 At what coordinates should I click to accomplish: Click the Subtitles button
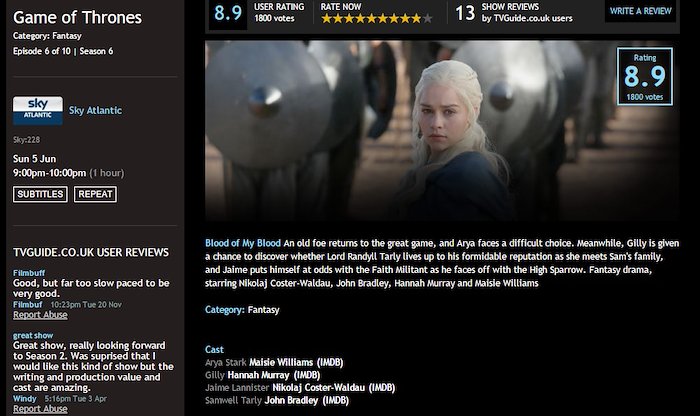tap(40, 194)
